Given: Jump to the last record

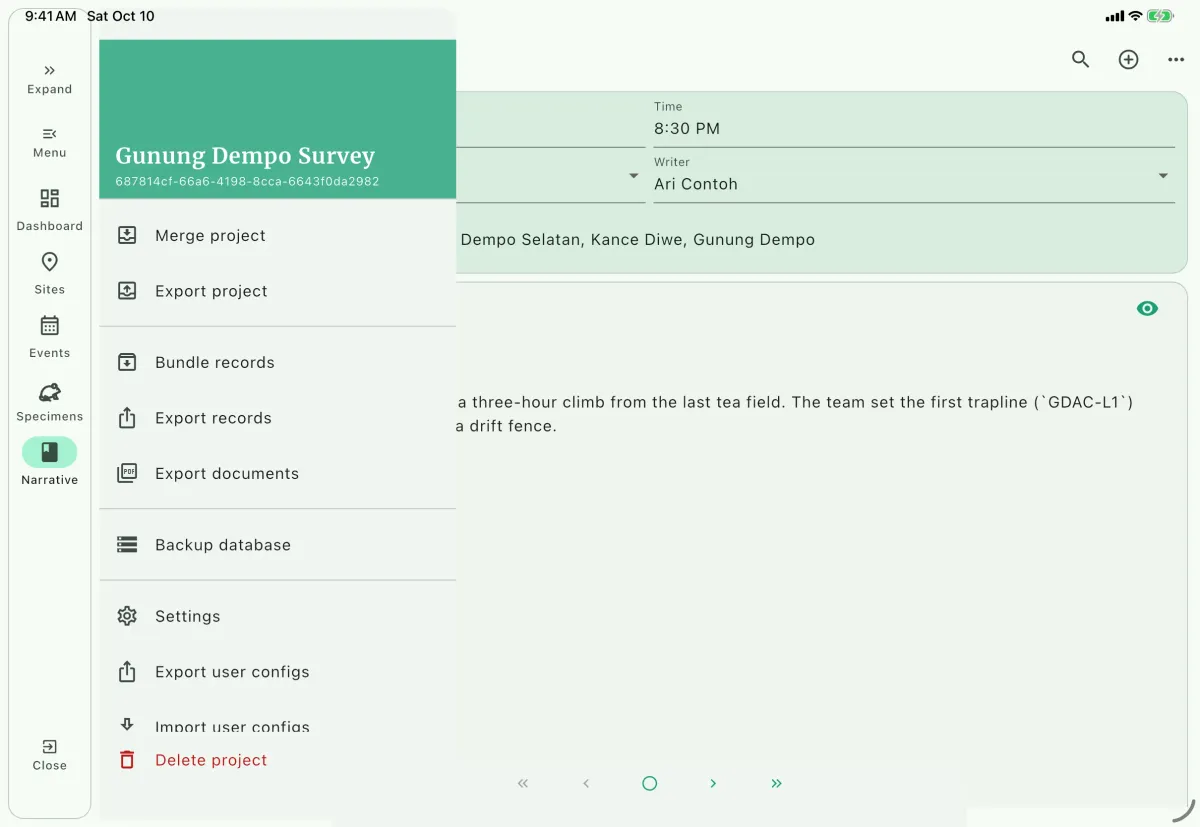Looking at the screenshot, I should 777,783.
